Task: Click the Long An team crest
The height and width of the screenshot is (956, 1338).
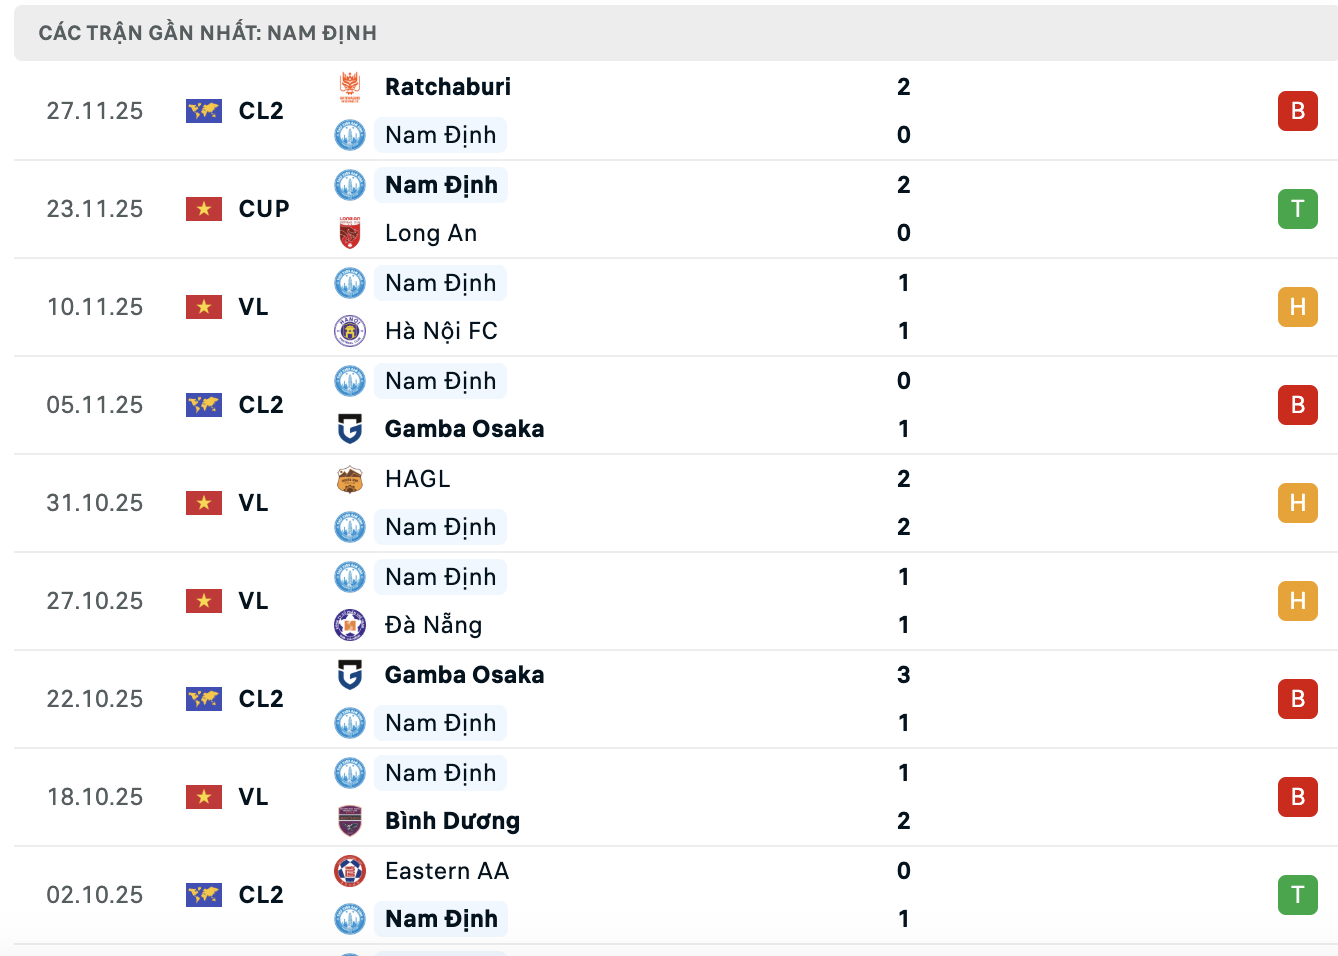Action: 349,233
